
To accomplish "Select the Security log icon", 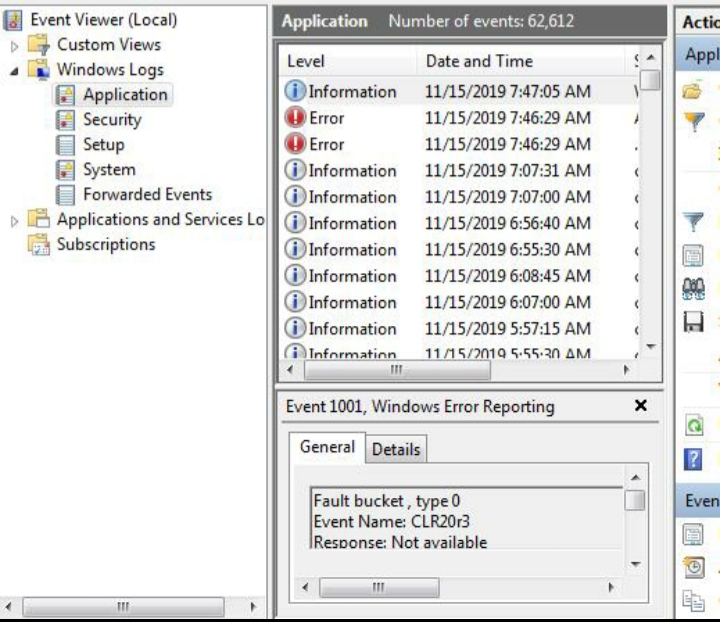I will [65, 120].
